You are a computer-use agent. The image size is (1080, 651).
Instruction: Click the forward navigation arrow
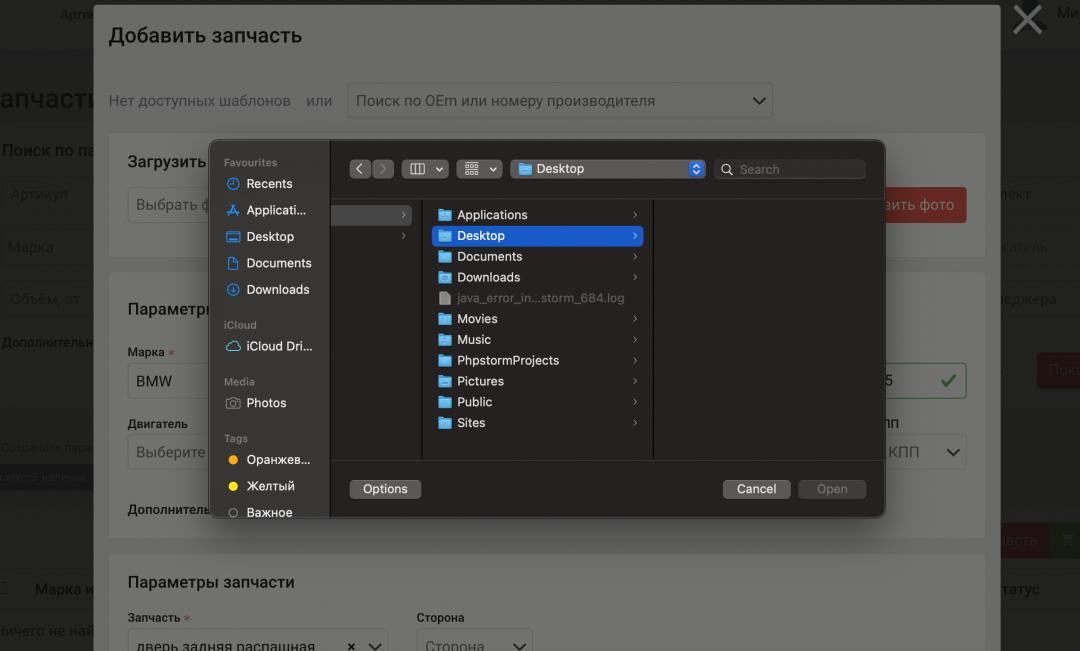(383, 169)
